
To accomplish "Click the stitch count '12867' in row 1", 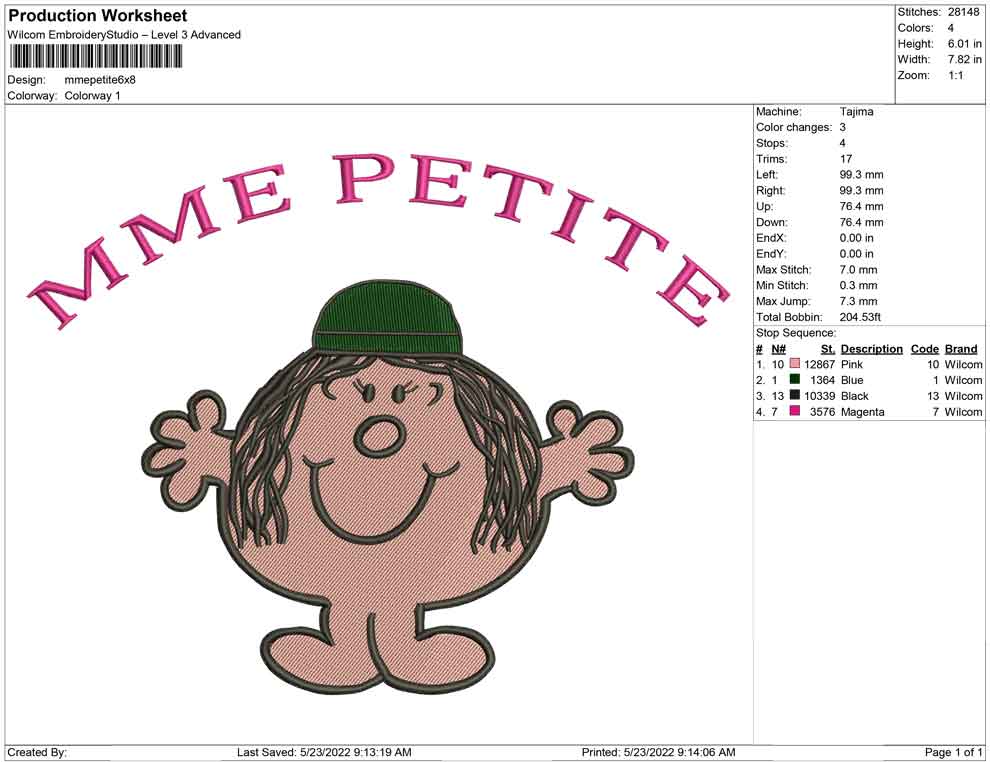I will (820, 364).
